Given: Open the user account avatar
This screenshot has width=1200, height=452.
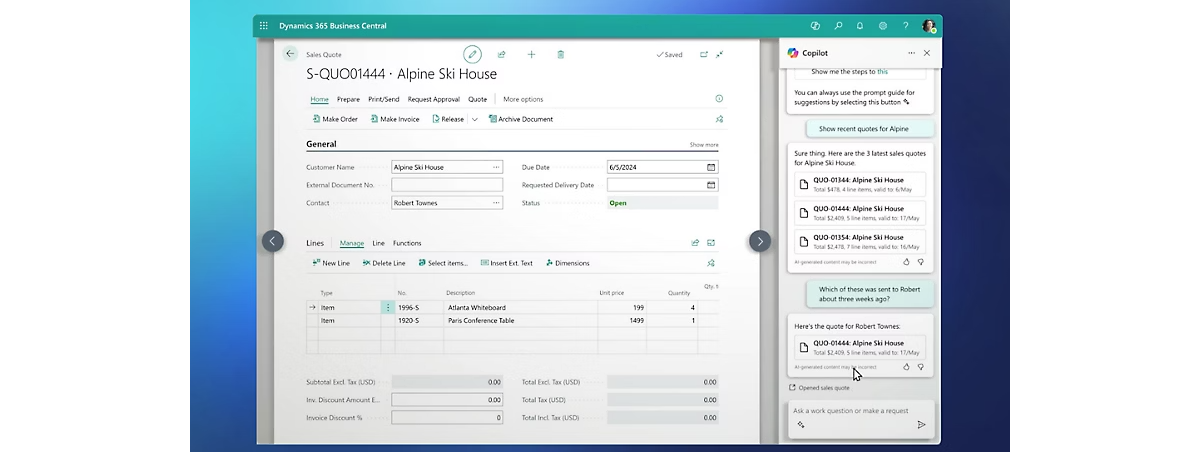Looking at the screenshot, I should (x=929, y=26).
